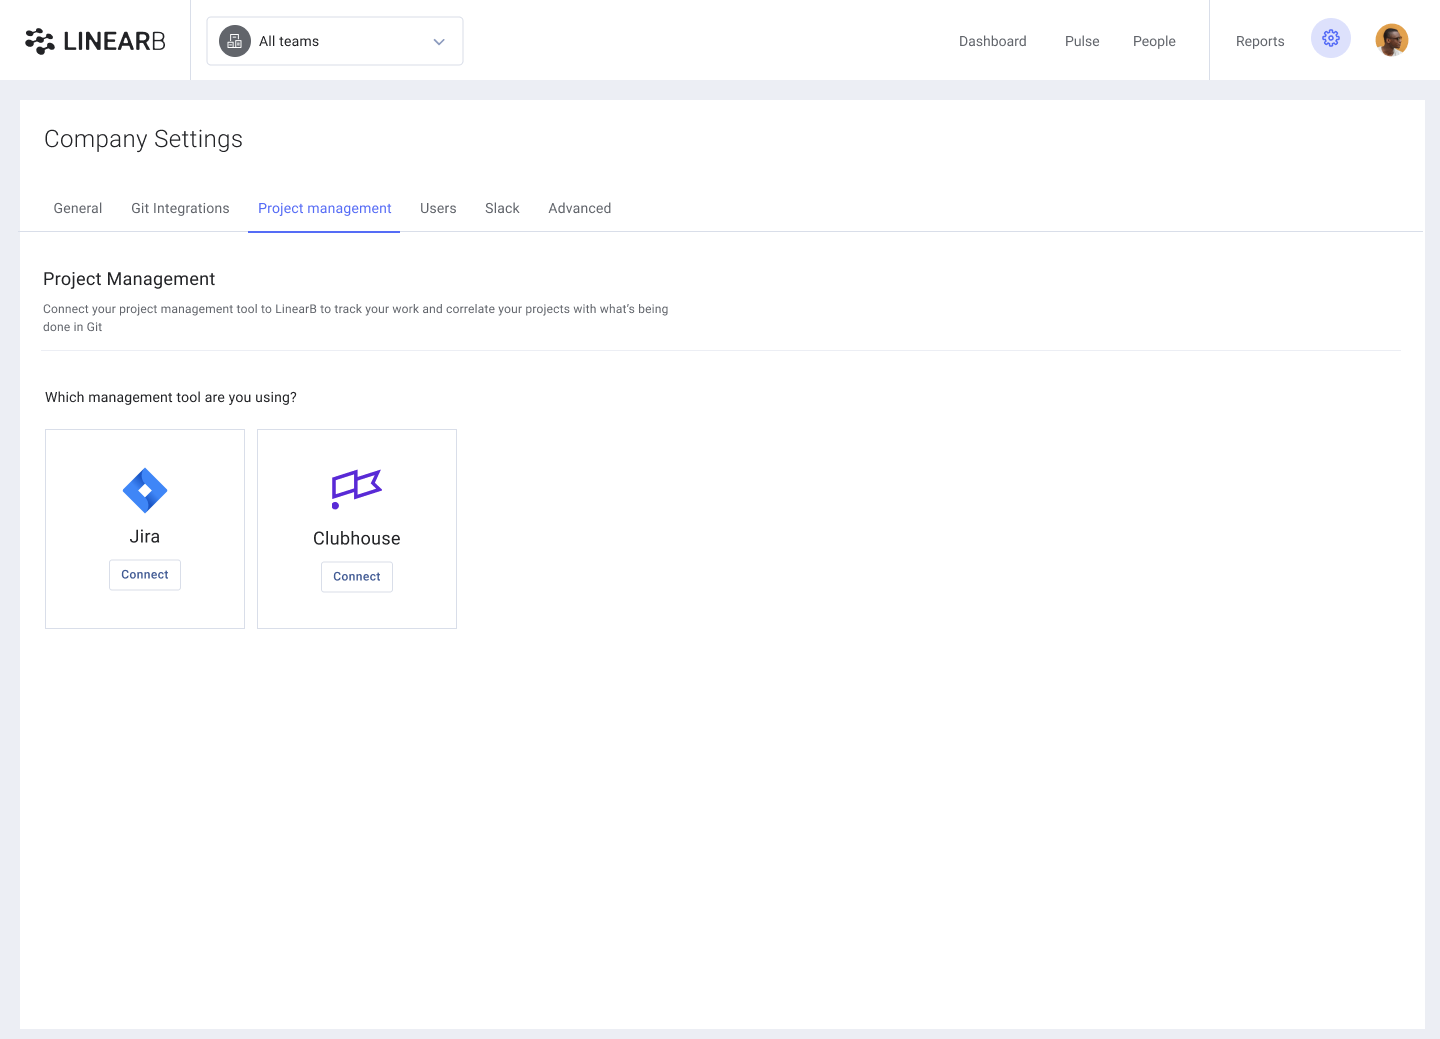Click the 'All teams' label text
1440x1039 pixels.
pyautogui.click(x=289, y=41)
